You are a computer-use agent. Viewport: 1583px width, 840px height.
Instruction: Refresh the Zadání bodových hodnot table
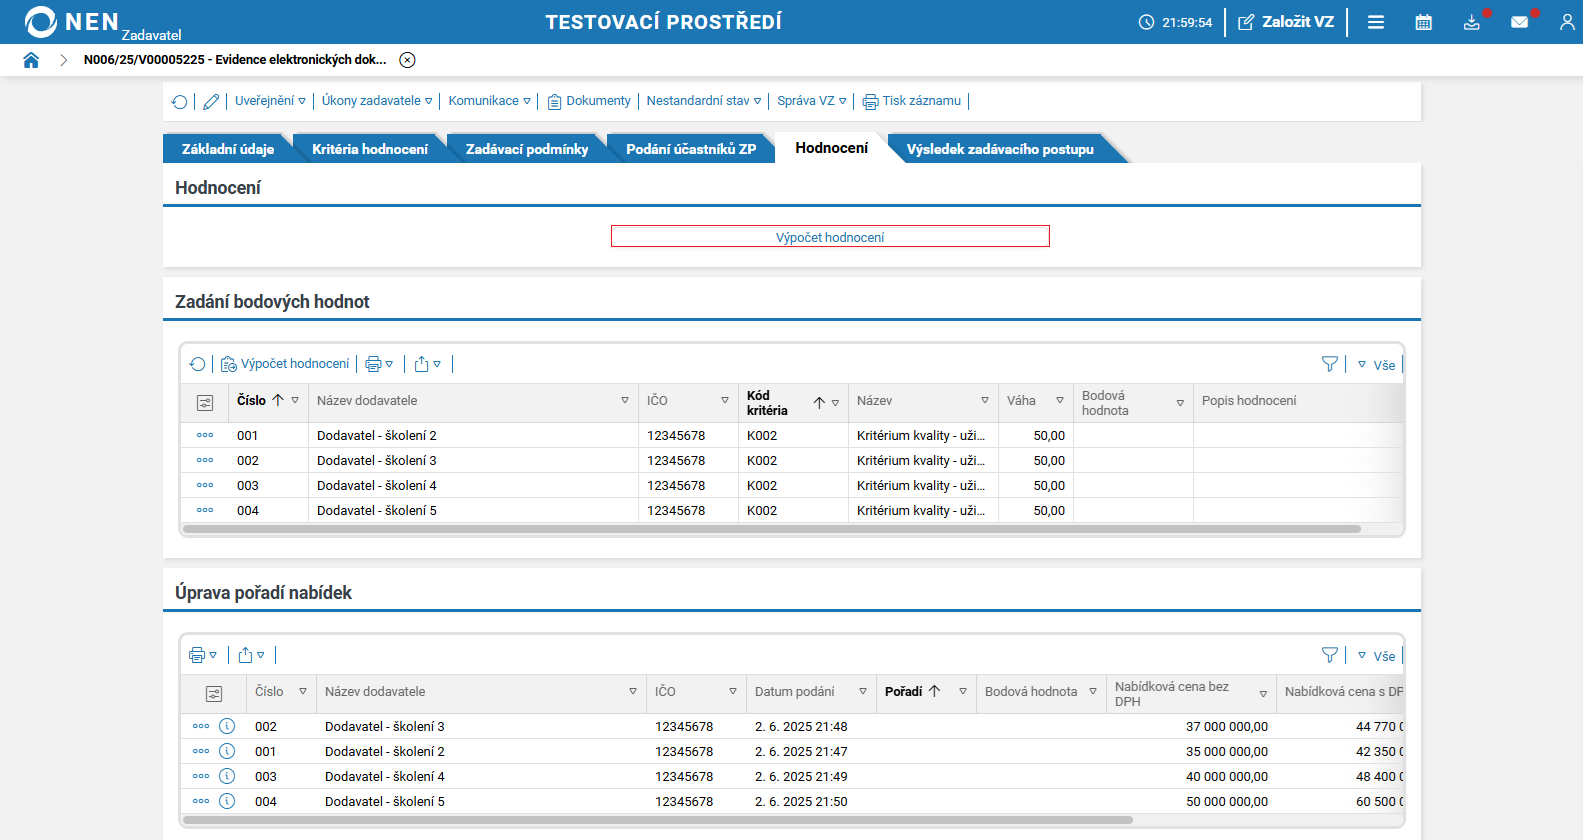coord(197,364)
